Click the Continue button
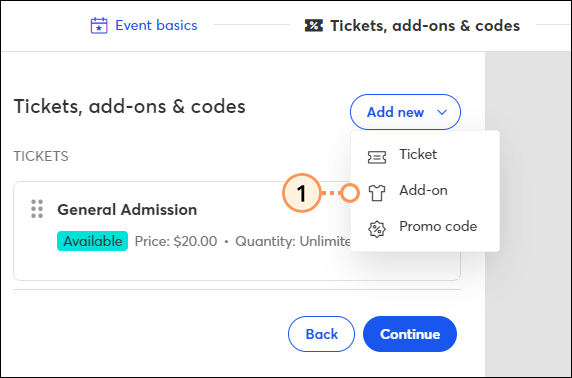This screenshot has height=378, width=572. click(410, 334)
